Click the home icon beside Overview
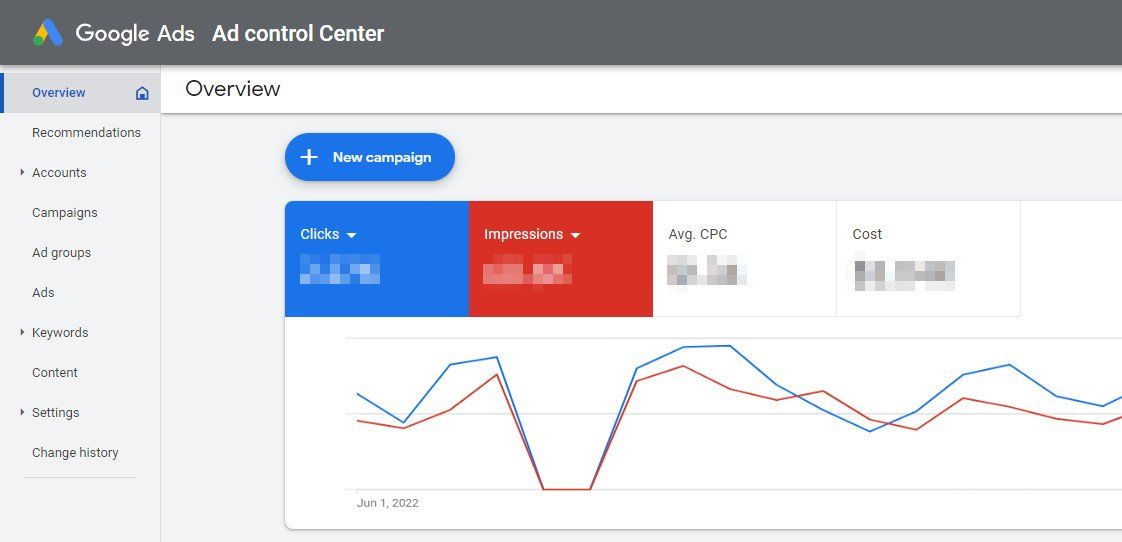This screenshot has width=1122, height=542. pos(142,93)
